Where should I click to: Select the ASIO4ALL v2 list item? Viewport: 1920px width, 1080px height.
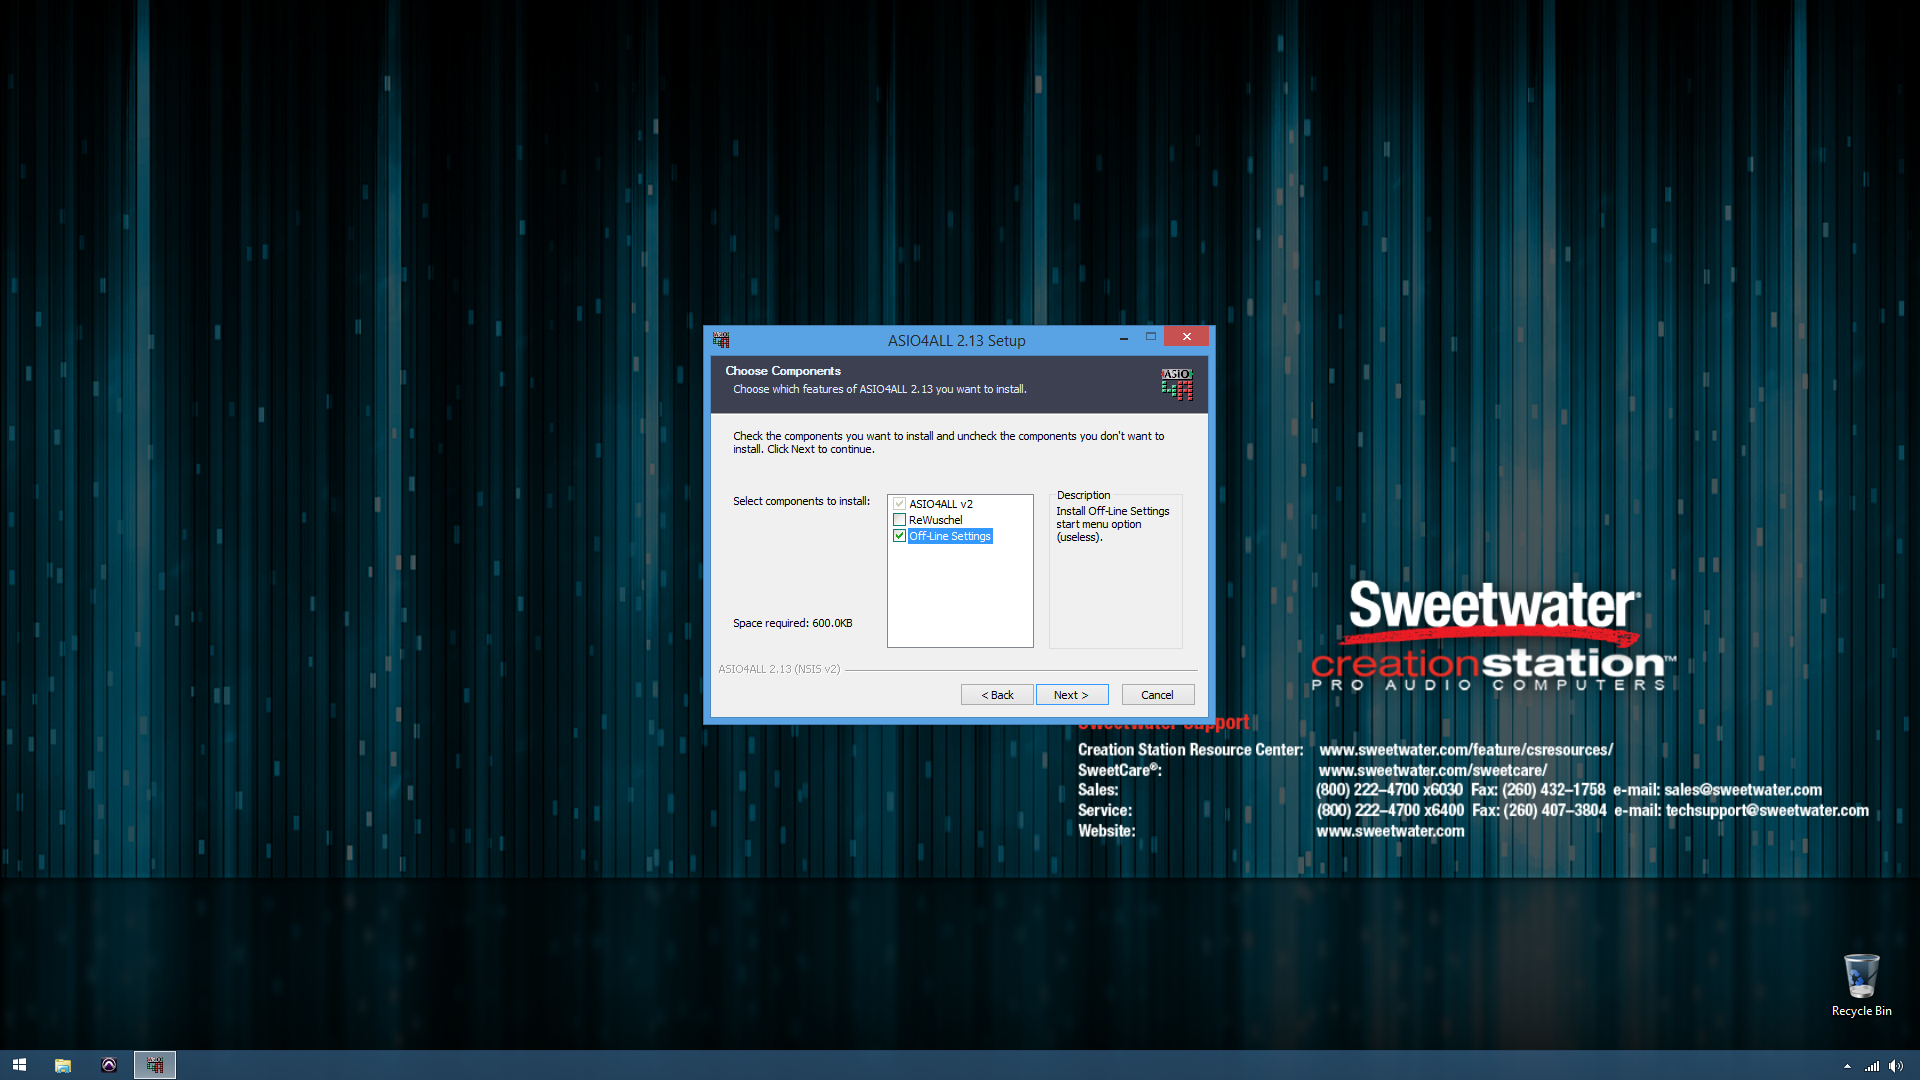(940, 504)
